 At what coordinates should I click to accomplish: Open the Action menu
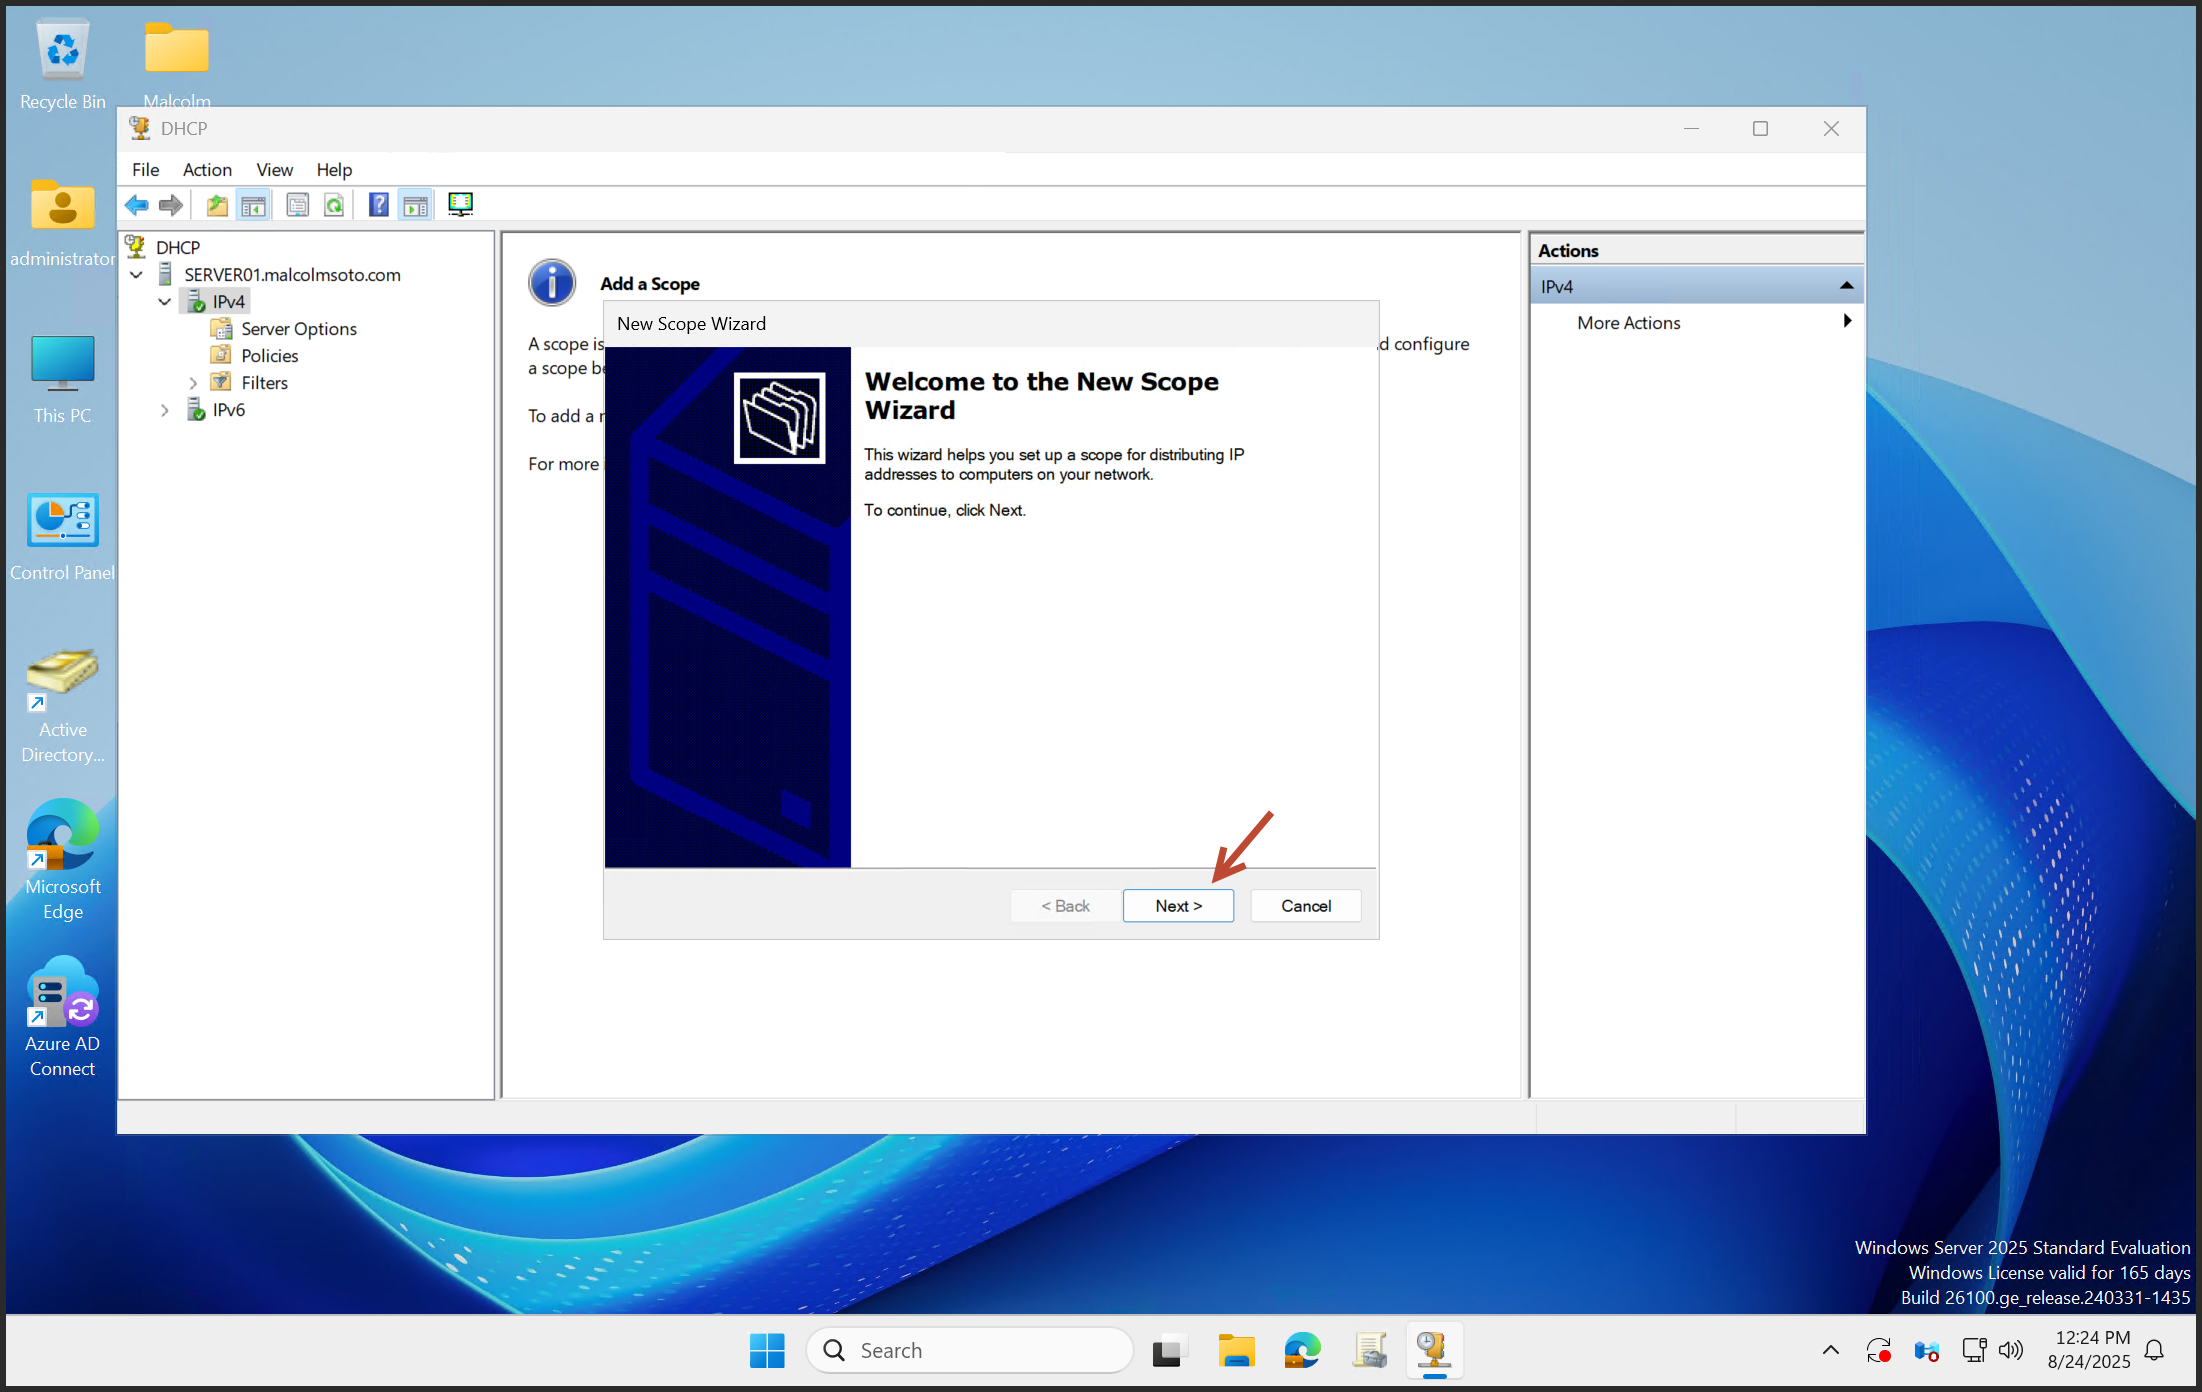point(207,169)
